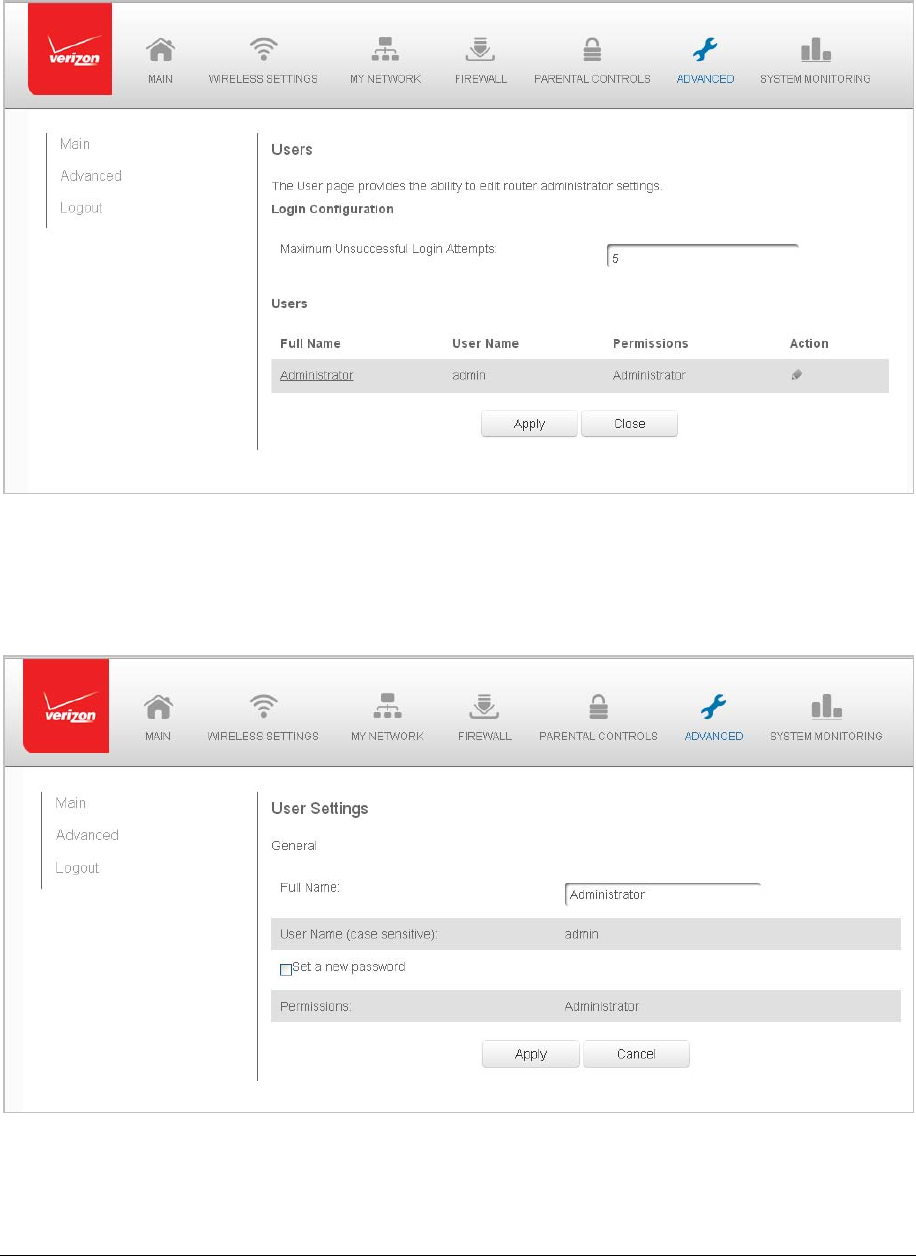Select Main in Users page sidebar
The width and height of the screenshot is (916, 1256).
coord(75,144)
